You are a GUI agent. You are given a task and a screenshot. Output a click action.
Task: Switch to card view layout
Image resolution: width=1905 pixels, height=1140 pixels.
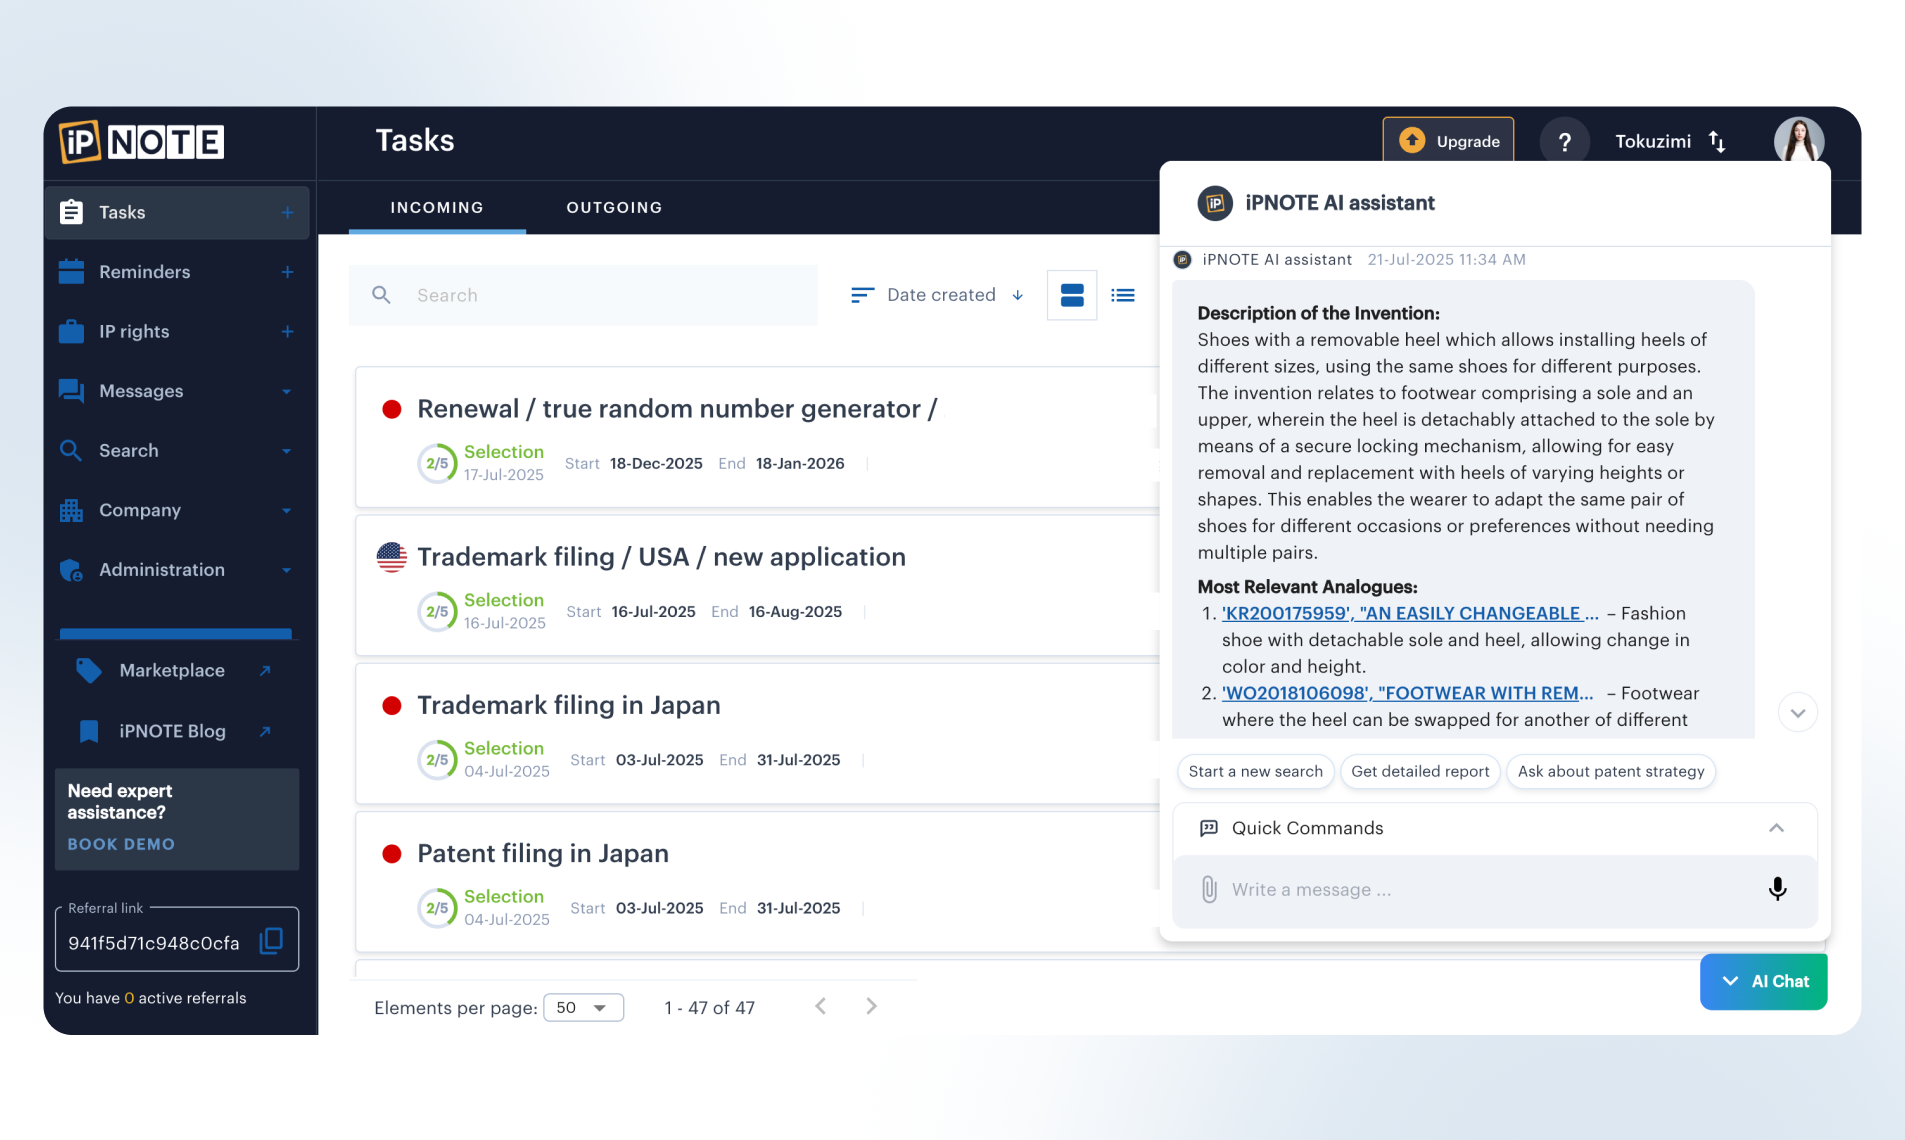tap(1071, 295)
